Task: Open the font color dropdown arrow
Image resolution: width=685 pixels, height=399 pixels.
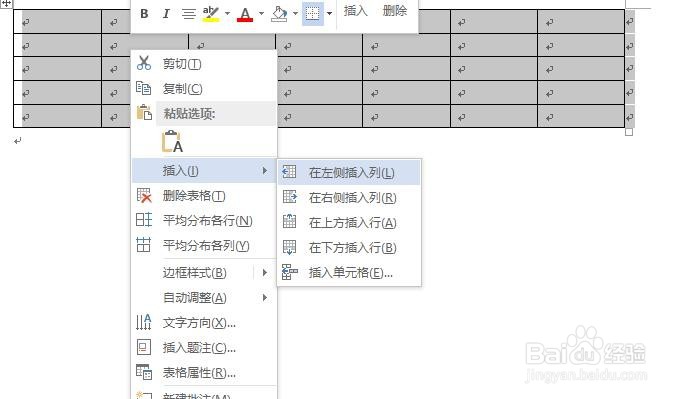Action: tap(261, 14)
